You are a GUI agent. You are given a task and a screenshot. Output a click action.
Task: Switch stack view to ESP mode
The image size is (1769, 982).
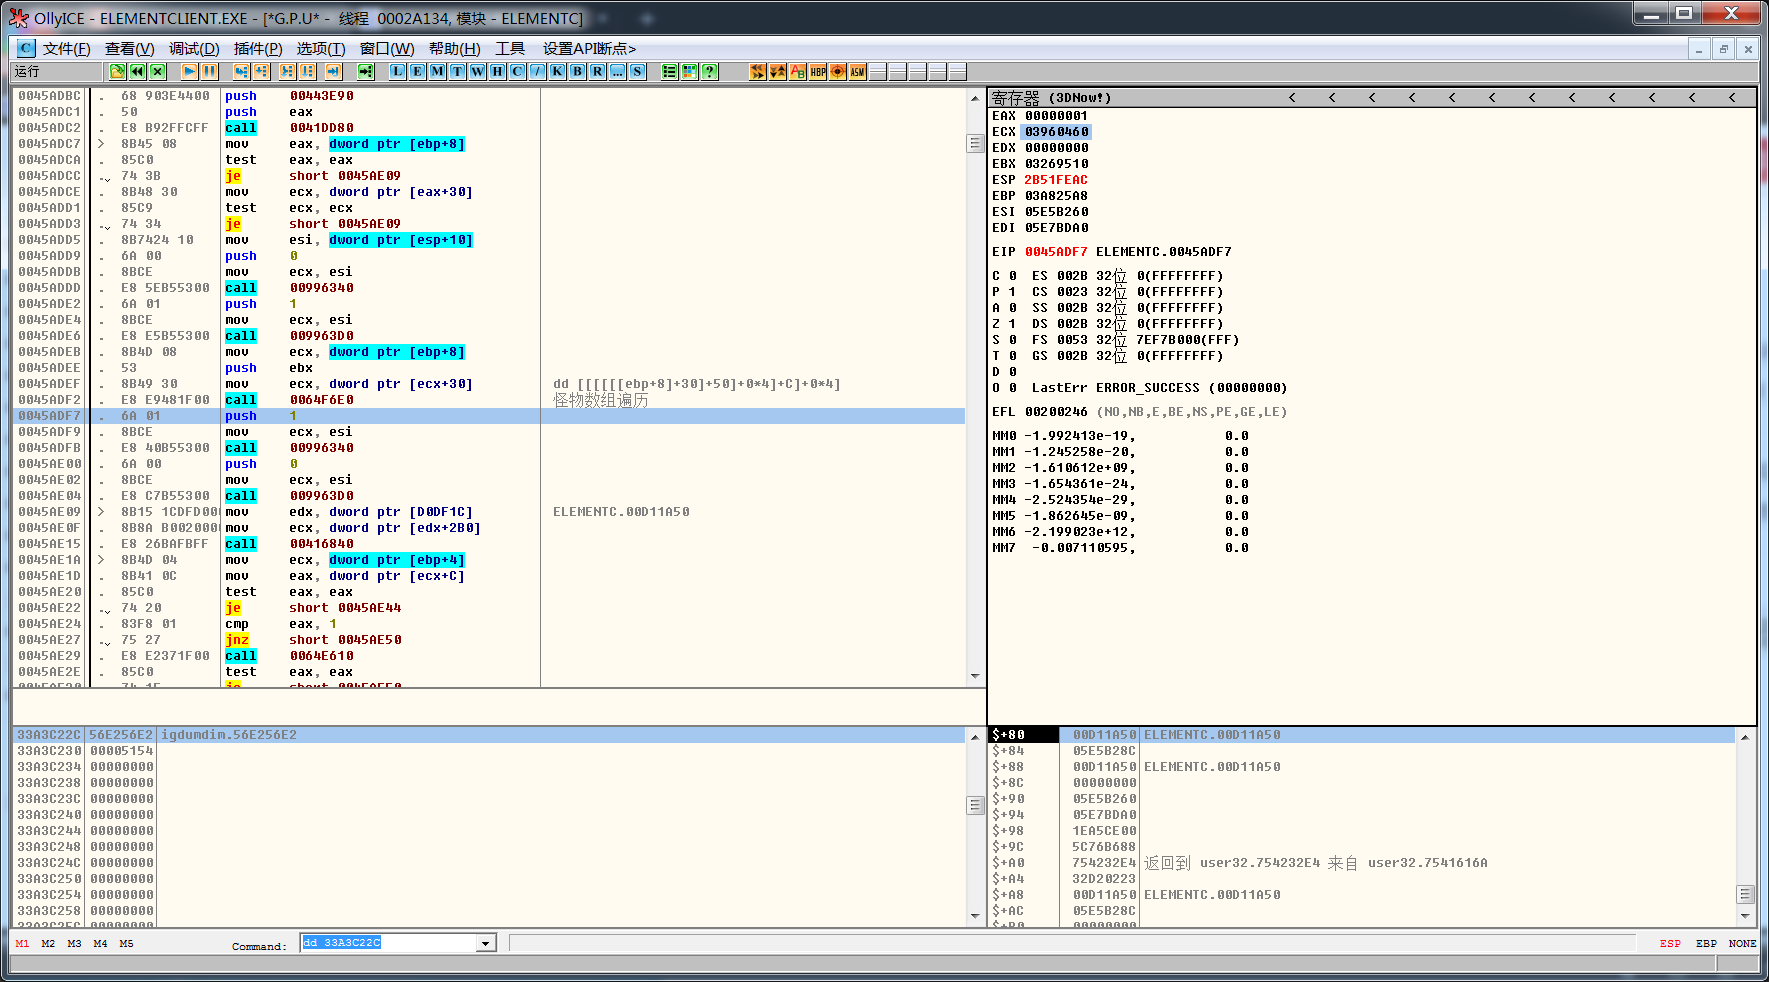click(1670, 943)
